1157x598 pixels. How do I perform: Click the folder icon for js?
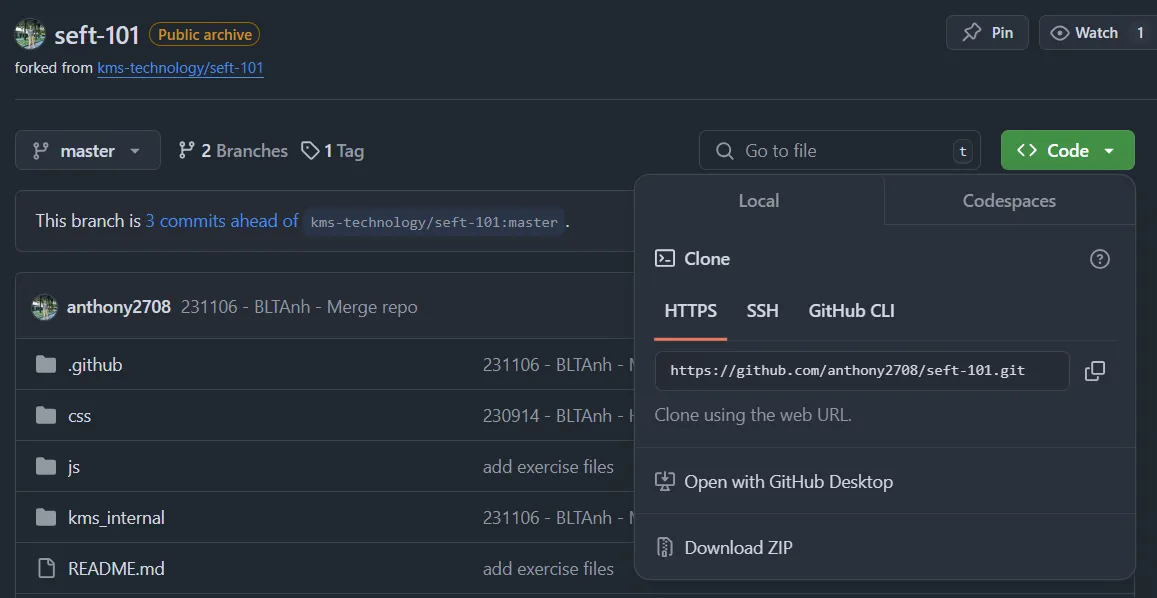click(46, 467)
